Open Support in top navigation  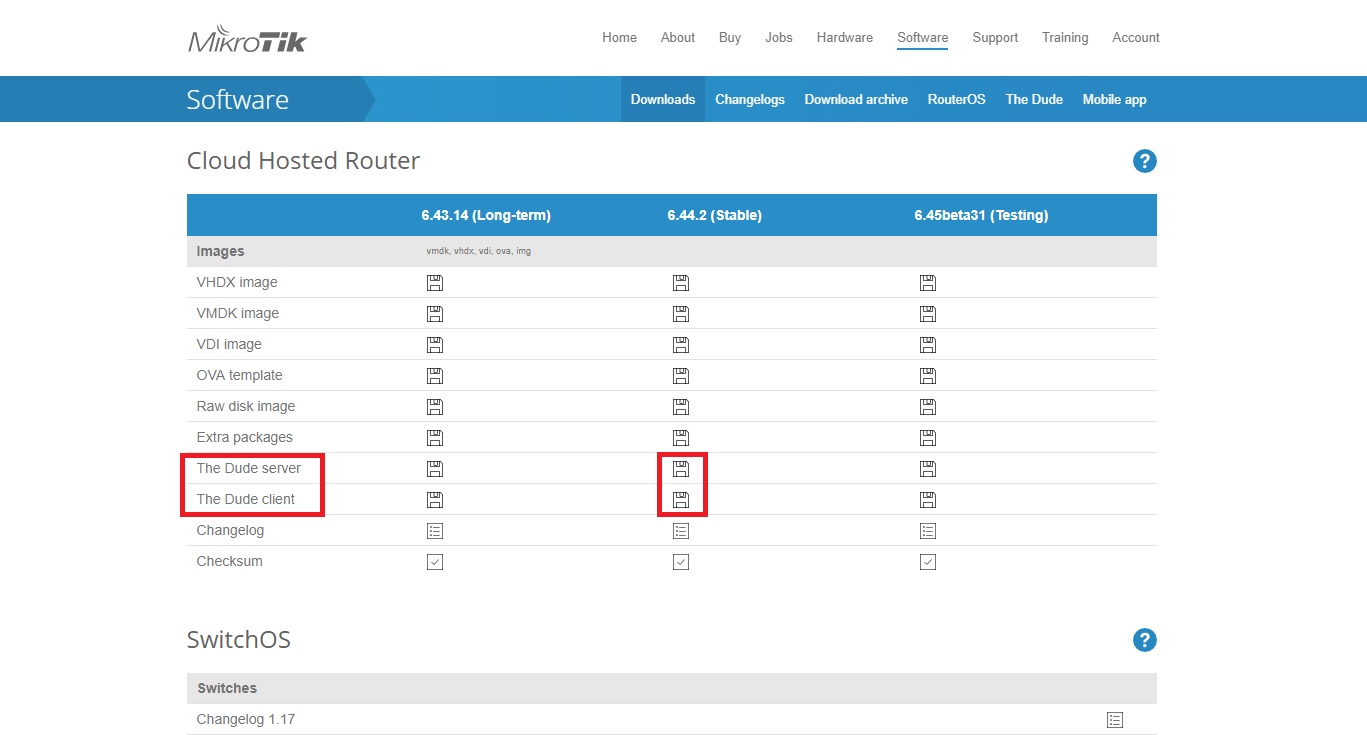point(995,37)
